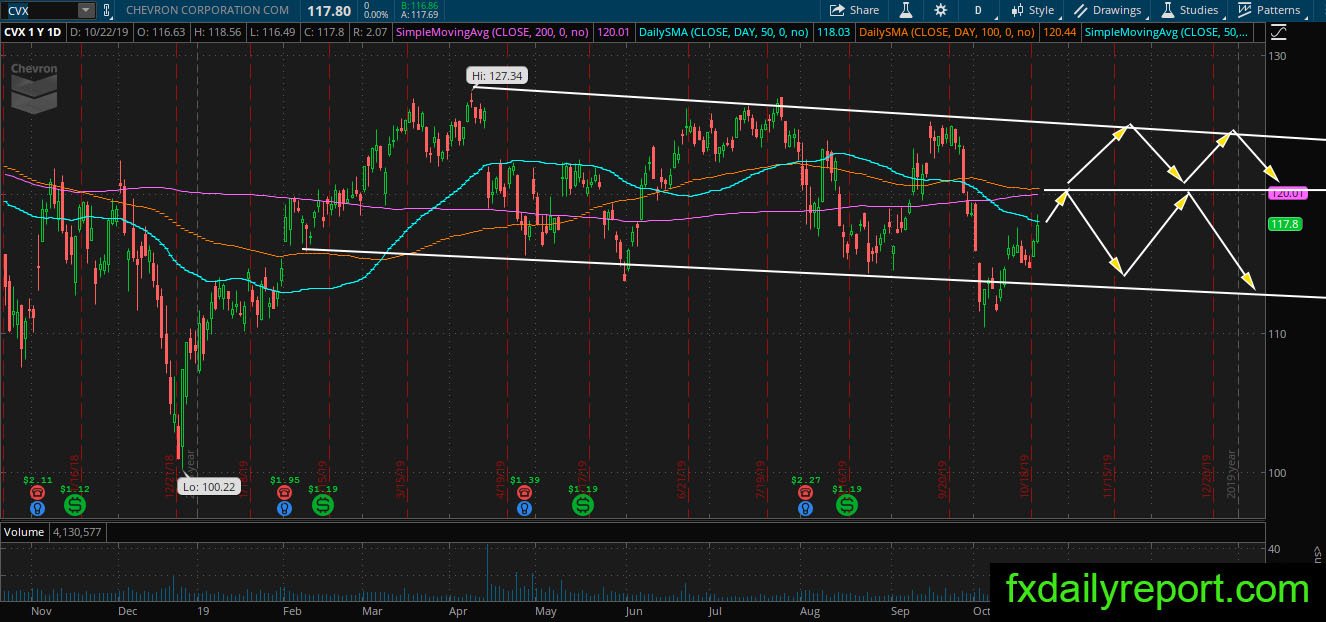Click the 4,130,577 volume value
The image size is (1326, 622).
pos(76,532)
